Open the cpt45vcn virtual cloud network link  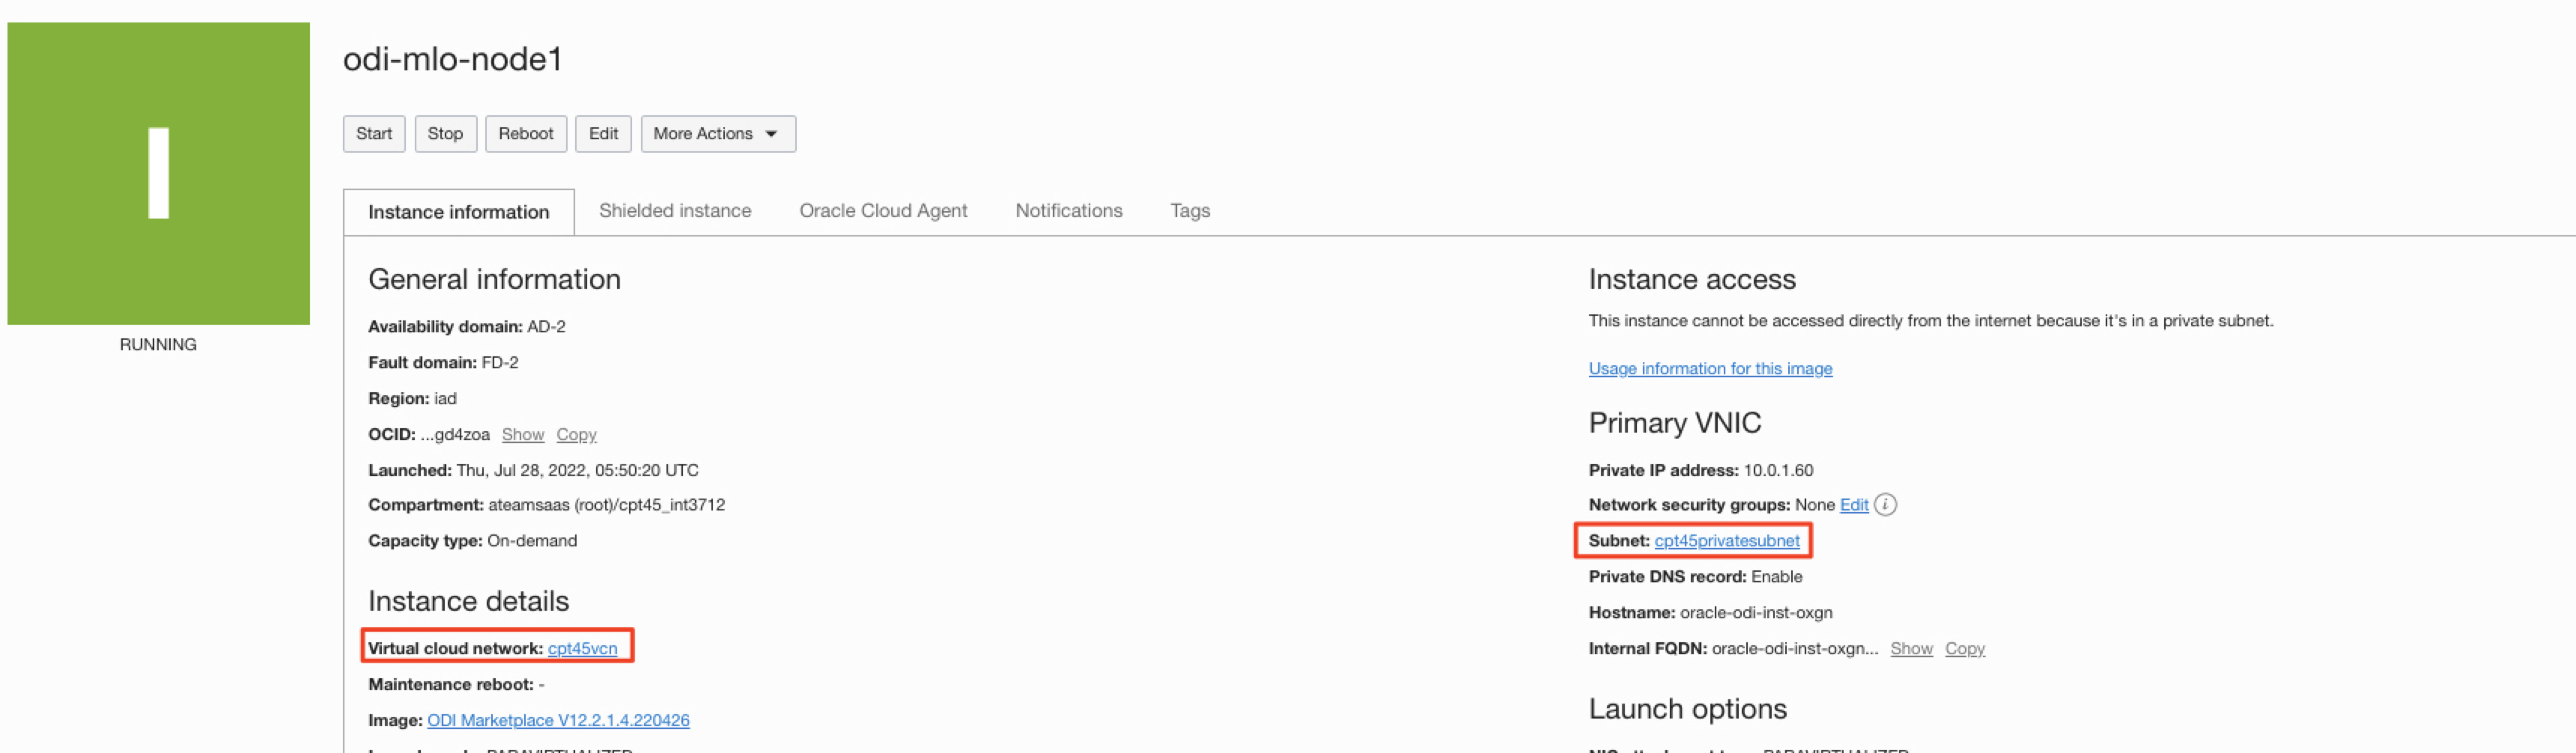point(582,648)
